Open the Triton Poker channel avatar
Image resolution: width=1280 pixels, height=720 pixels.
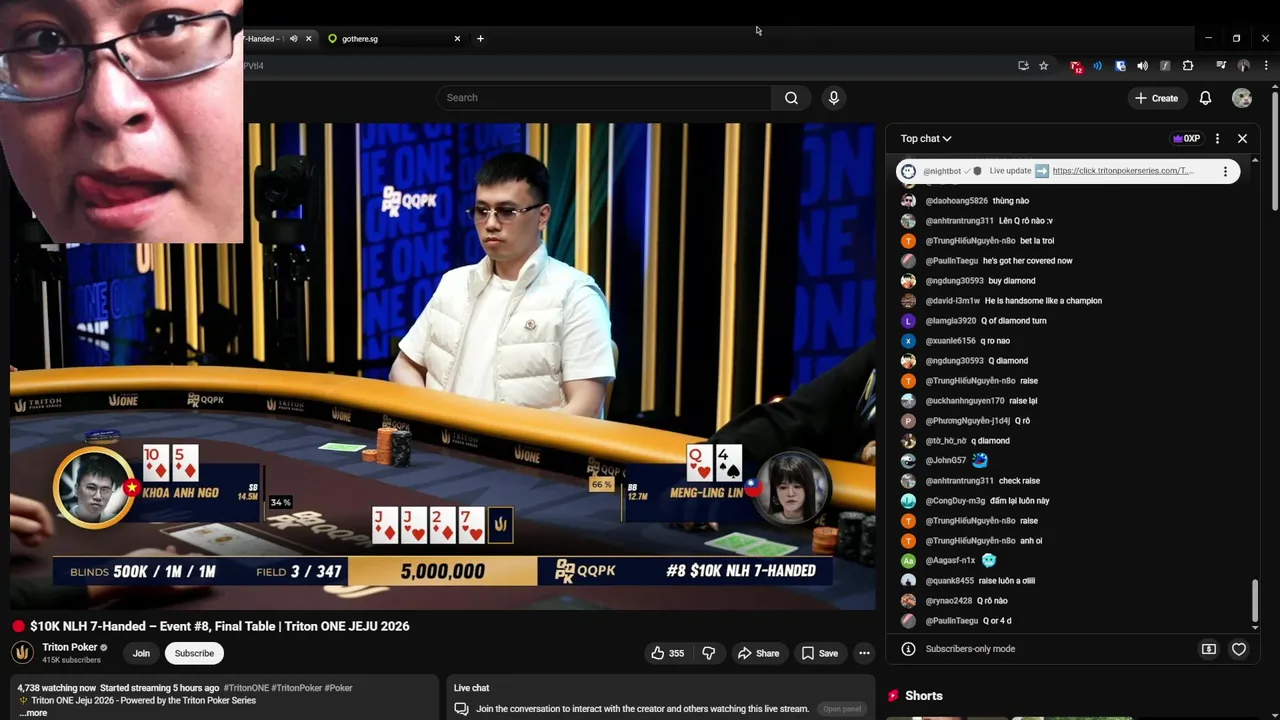click(22, 653)
